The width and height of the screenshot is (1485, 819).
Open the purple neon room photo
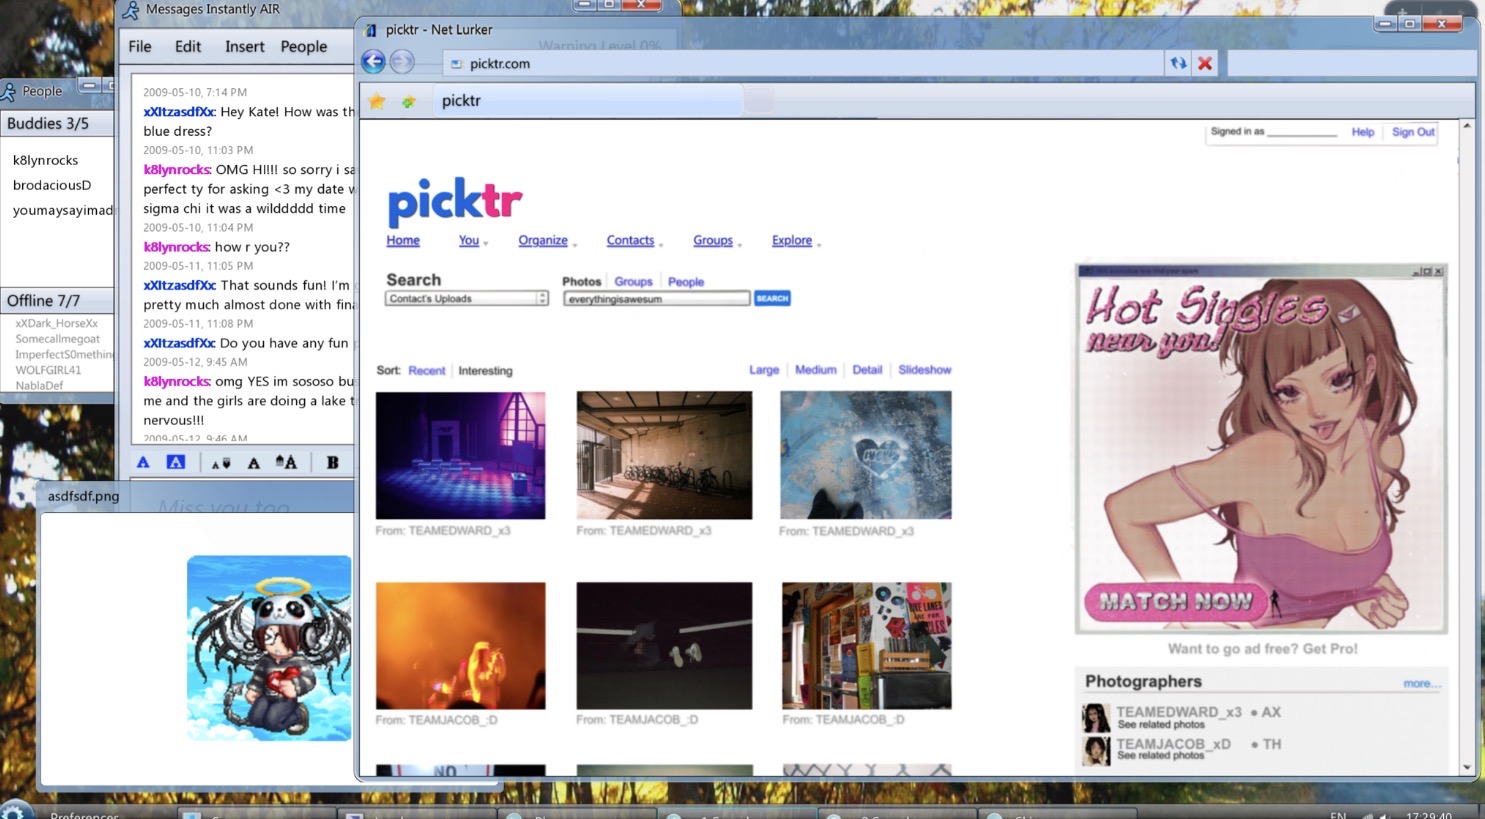point(460,455)
